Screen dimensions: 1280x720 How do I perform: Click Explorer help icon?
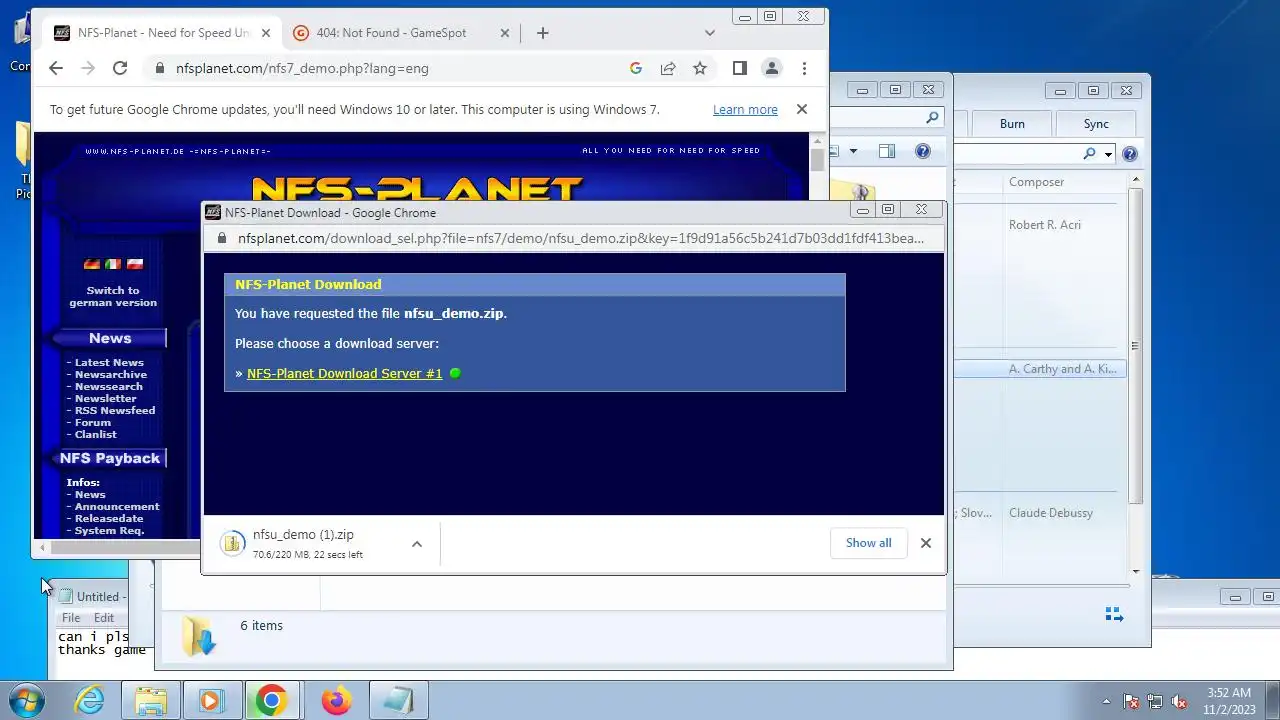pos(923,151)
